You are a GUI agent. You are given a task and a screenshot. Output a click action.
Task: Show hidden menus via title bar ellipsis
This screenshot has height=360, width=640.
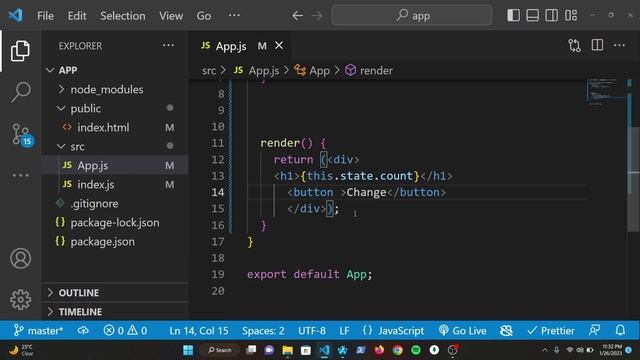[234, 16]
